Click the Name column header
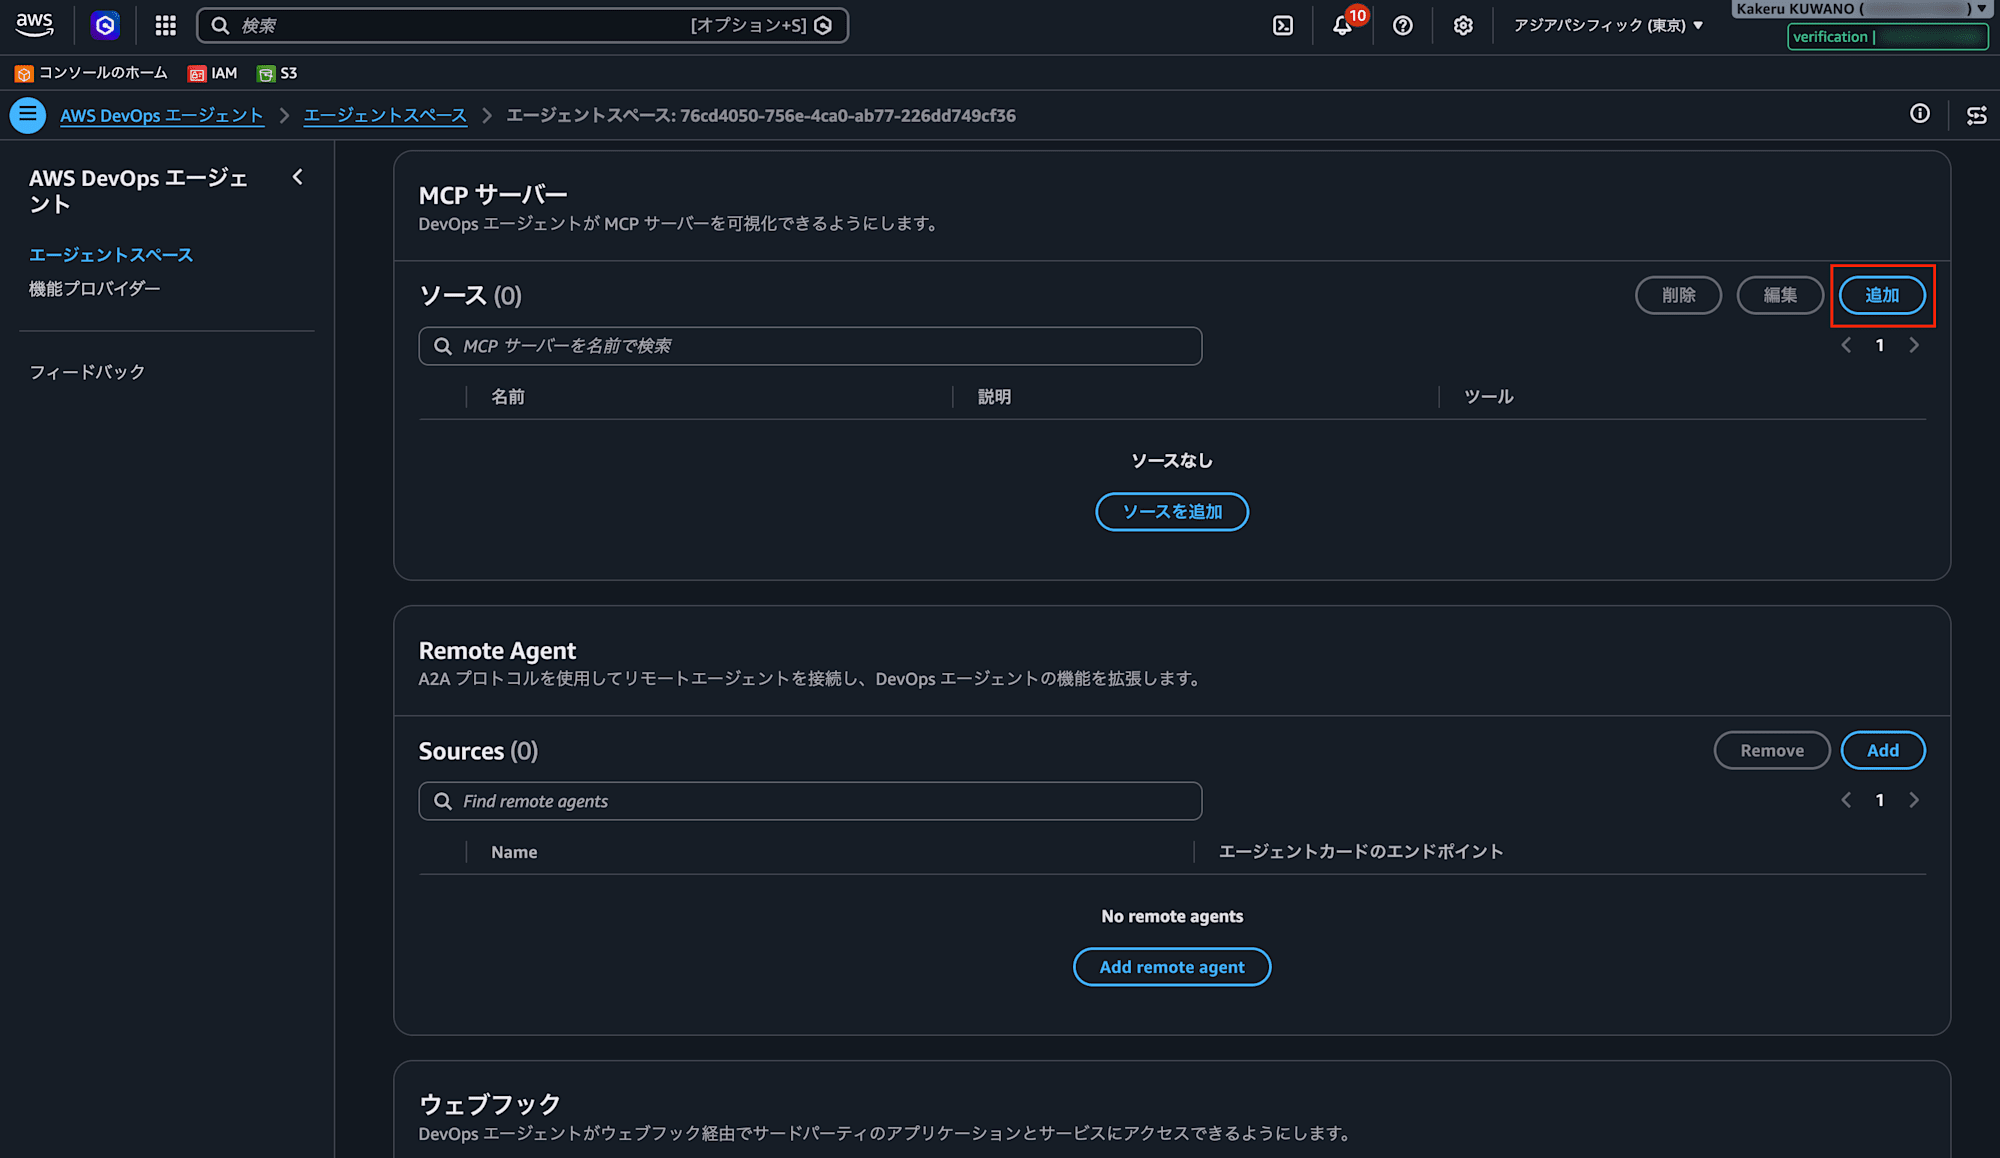2000x1158 pixels. (514, 852)
